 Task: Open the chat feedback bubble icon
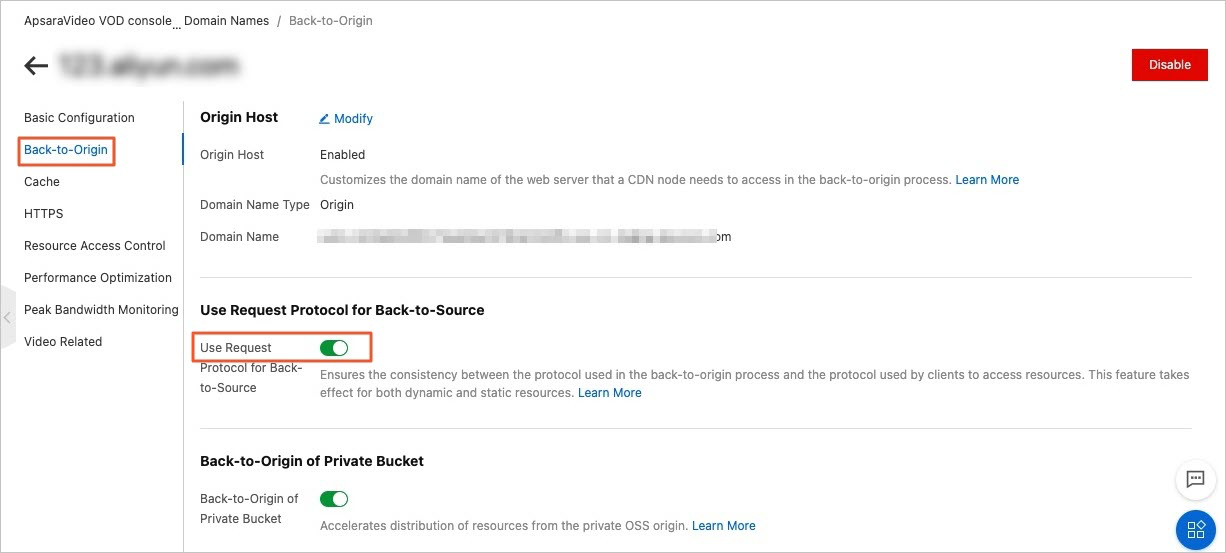pyautogui.click(x=1195, y=479)
